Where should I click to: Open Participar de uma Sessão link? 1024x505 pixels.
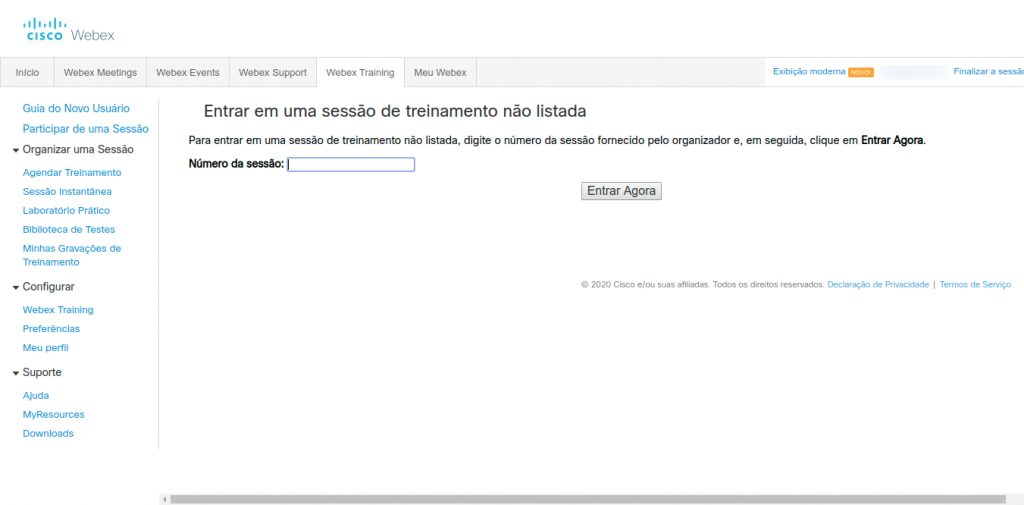(x=86, y=129)
